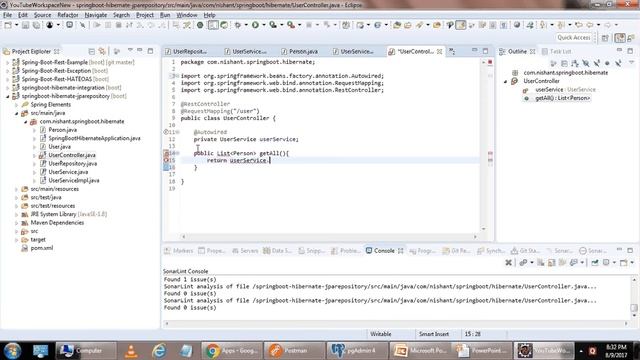Click the Windows Start button
The width and height of the screenshot is (640, 360).
(x=12, y=351)
